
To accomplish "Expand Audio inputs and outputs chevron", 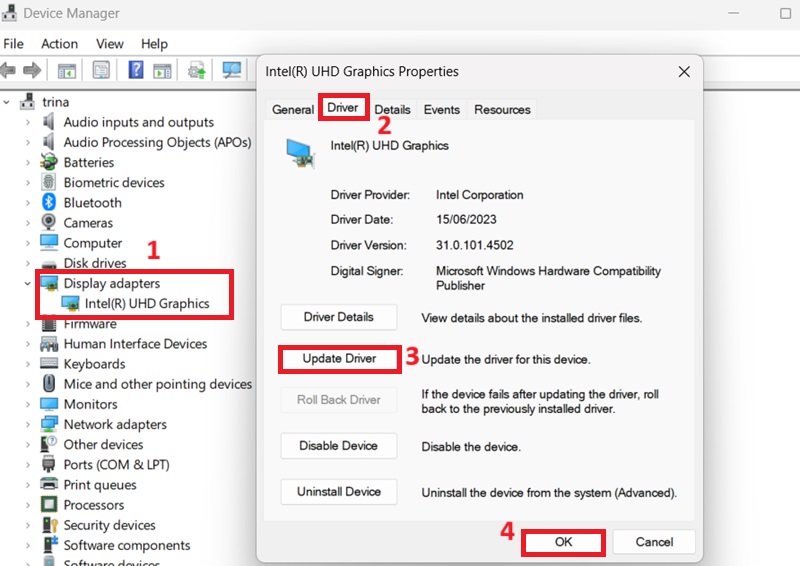I will click(x=28, y=122).
